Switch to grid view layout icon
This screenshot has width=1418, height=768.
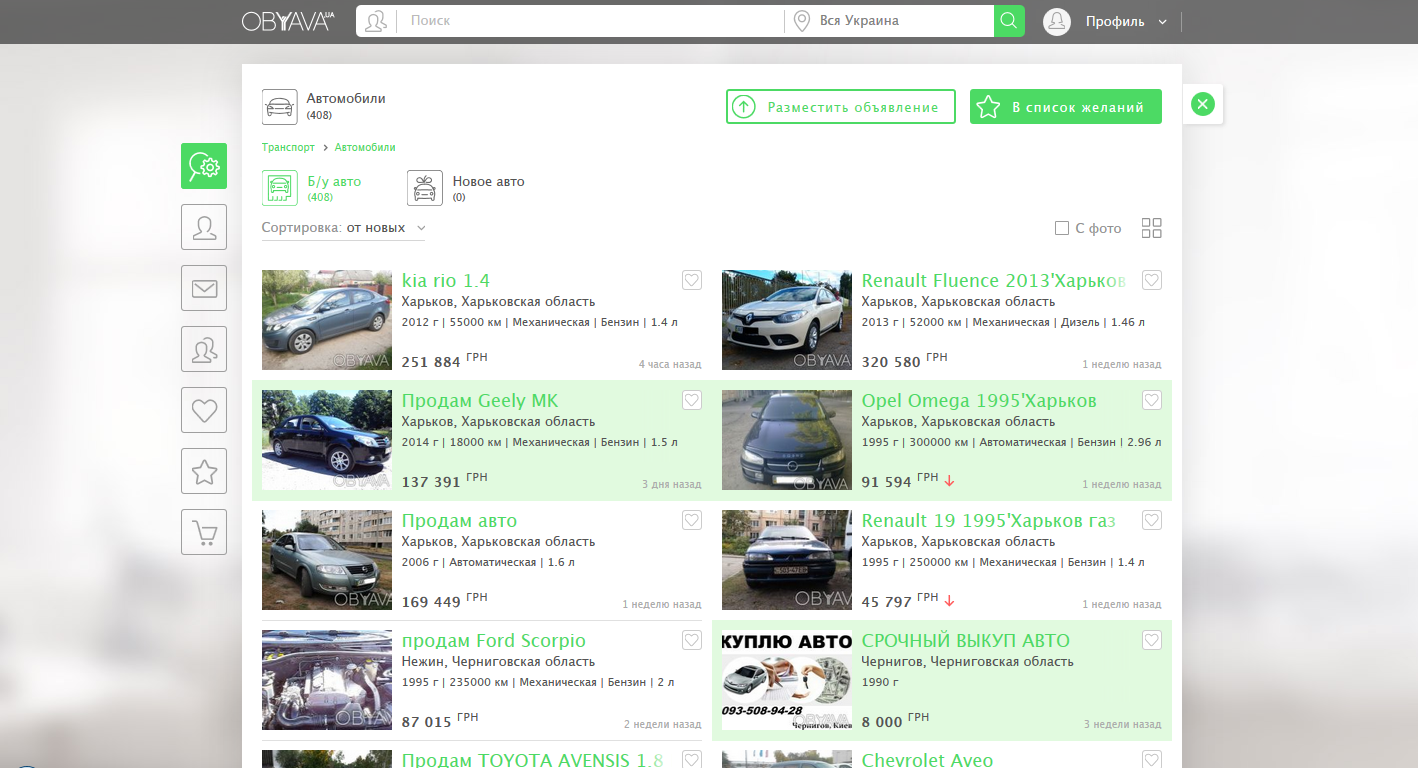click(1151, 228)
